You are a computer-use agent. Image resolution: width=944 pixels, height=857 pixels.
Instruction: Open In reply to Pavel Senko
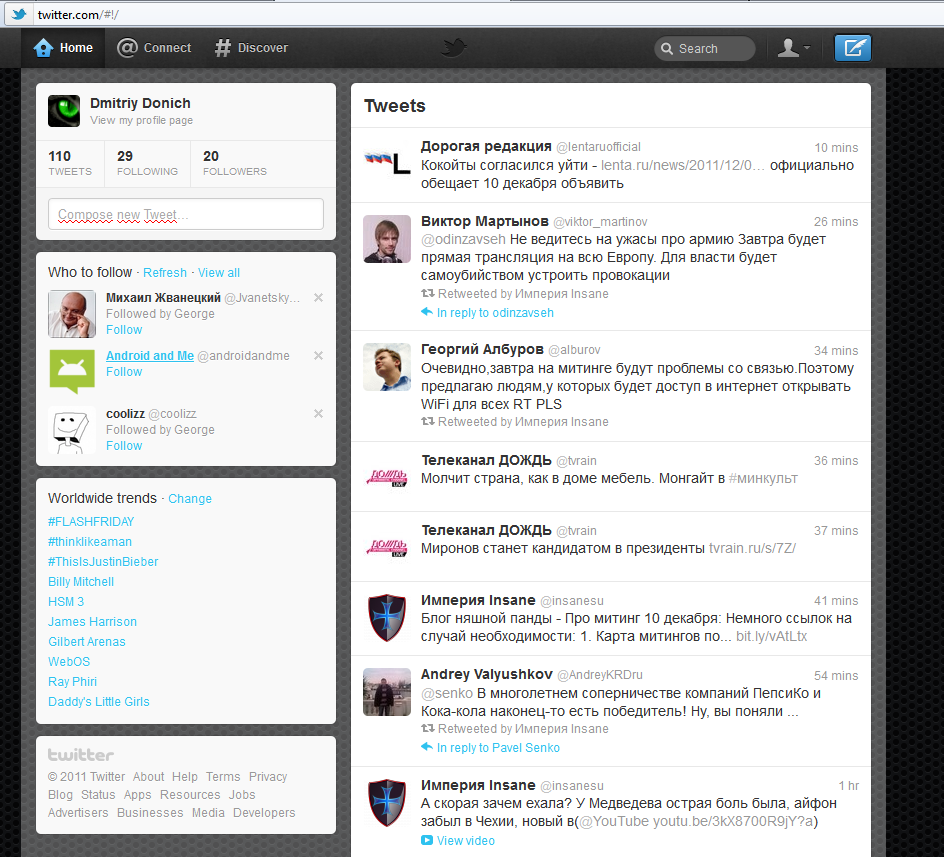click(x=498, y=747)
